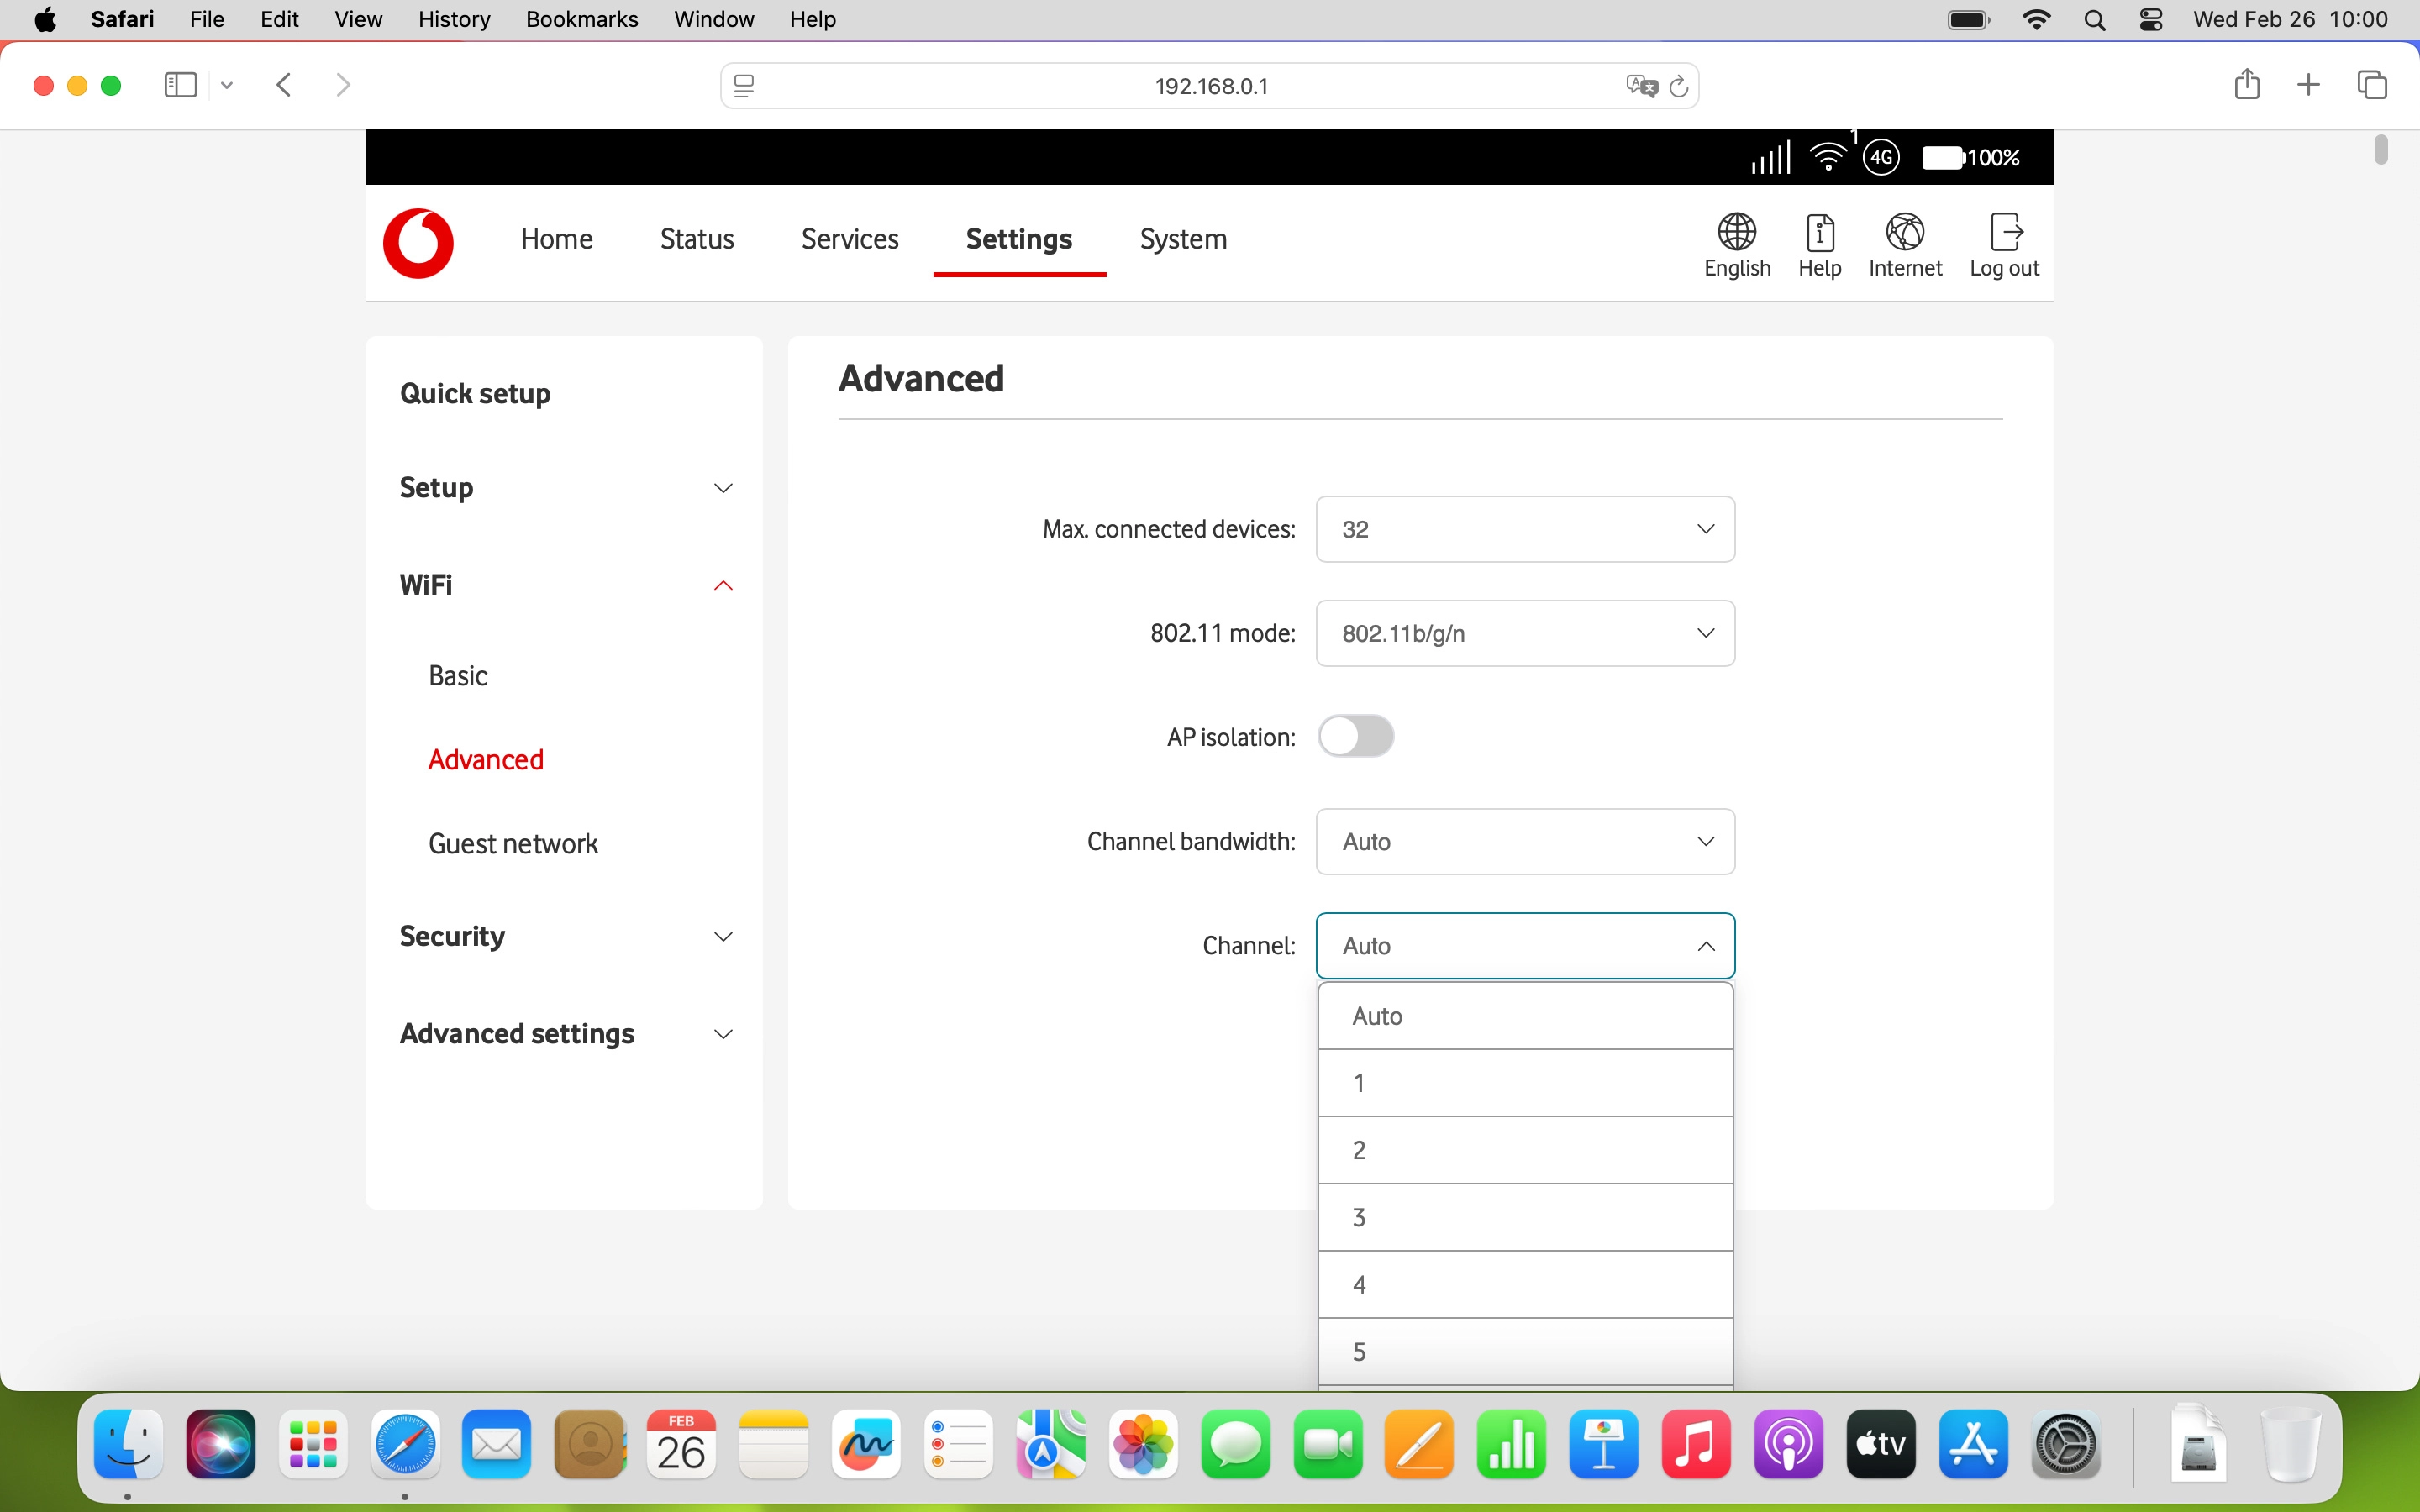Screen dimensions: 2420x1512
Task: Click the Safari share icon
Action: (2246, 85)
